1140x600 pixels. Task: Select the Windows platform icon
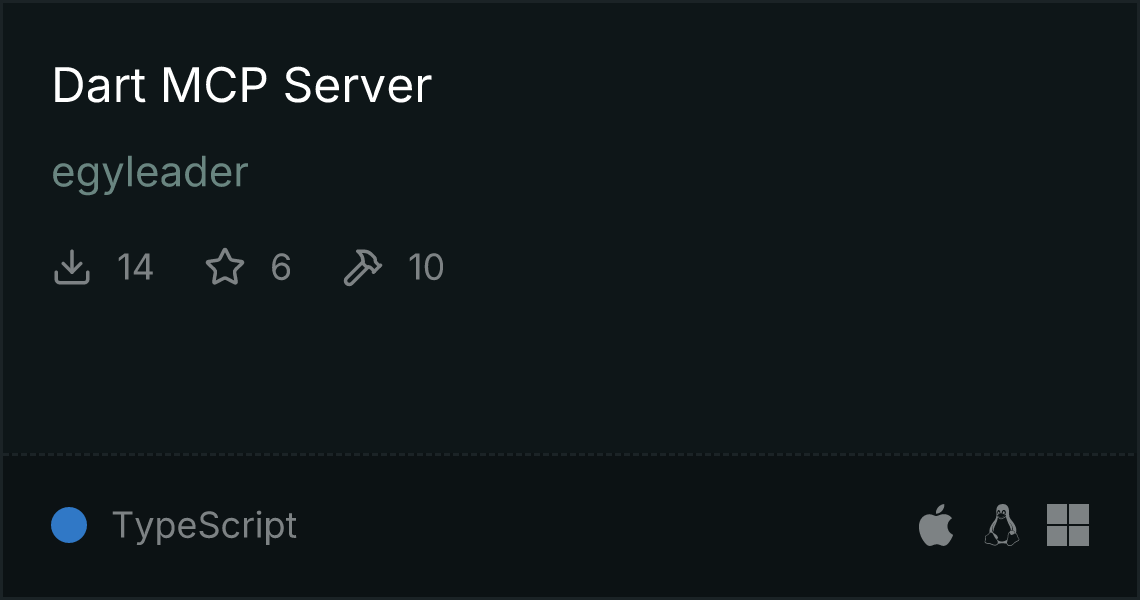coord(1068,524)
